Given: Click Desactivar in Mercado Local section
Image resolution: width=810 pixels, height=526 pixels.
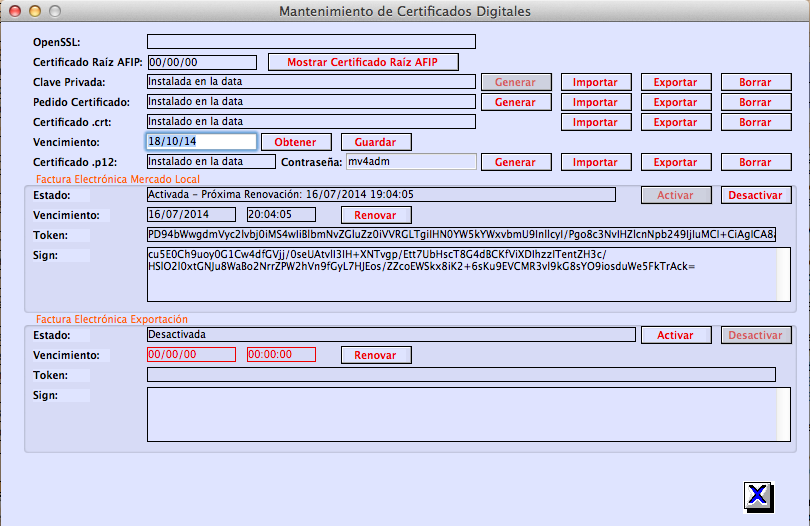Looking at the screenshot, I should (756, 195).
